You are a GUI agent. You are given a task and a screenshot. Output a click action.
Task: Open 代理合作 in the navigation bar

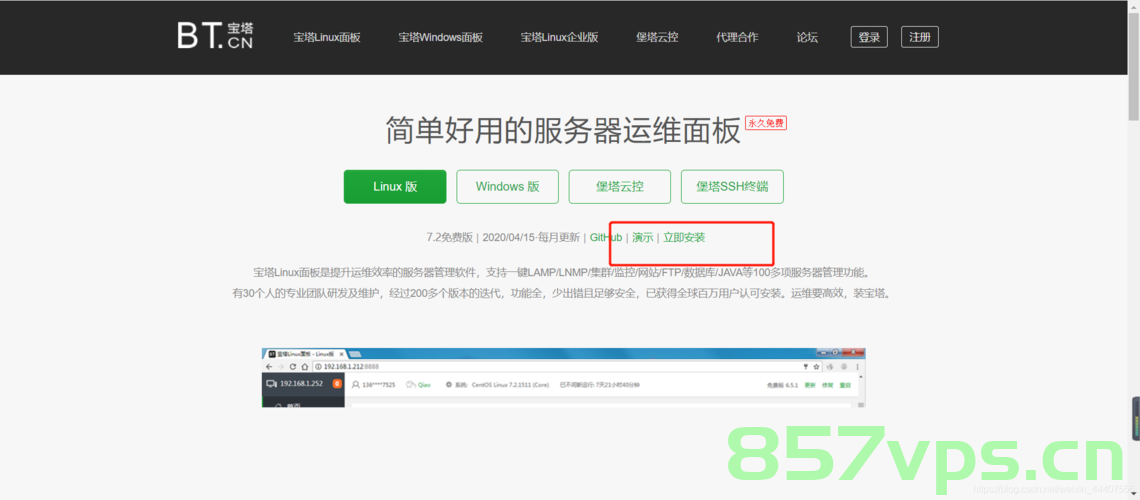tap(736, 37)
